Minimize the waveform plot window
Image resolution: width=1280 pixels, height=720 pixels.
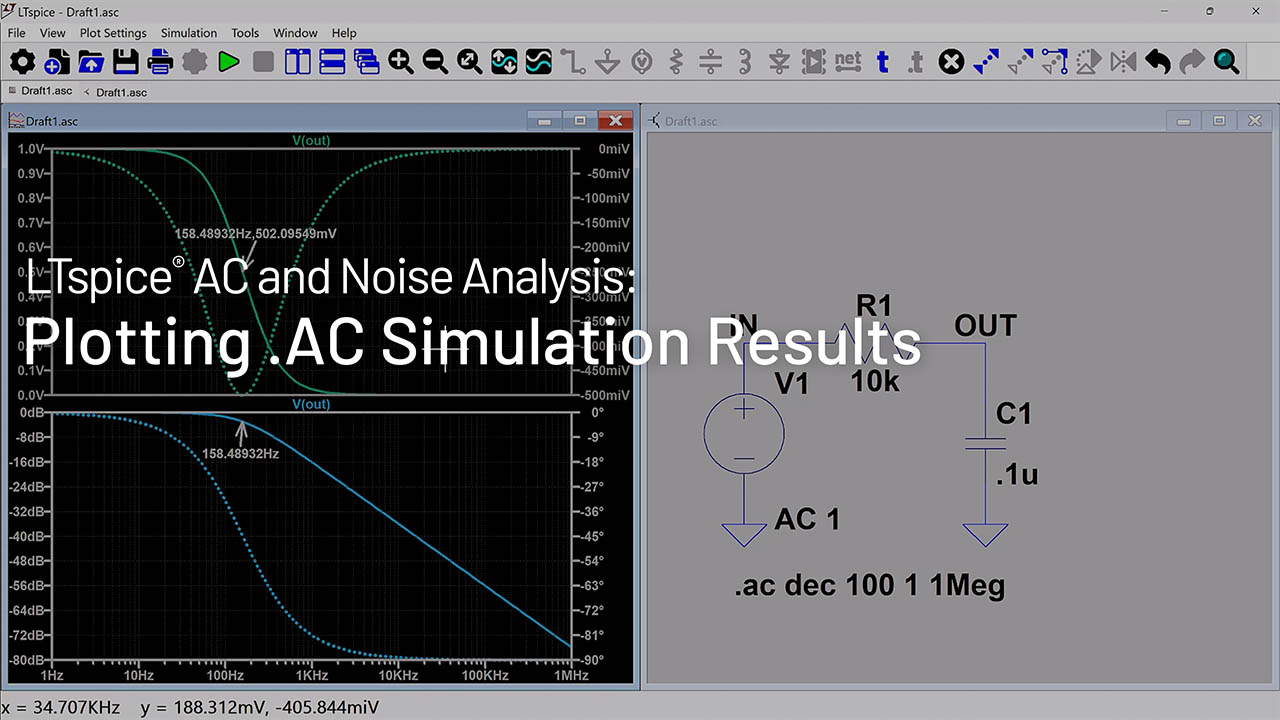(x=545, y=121)
